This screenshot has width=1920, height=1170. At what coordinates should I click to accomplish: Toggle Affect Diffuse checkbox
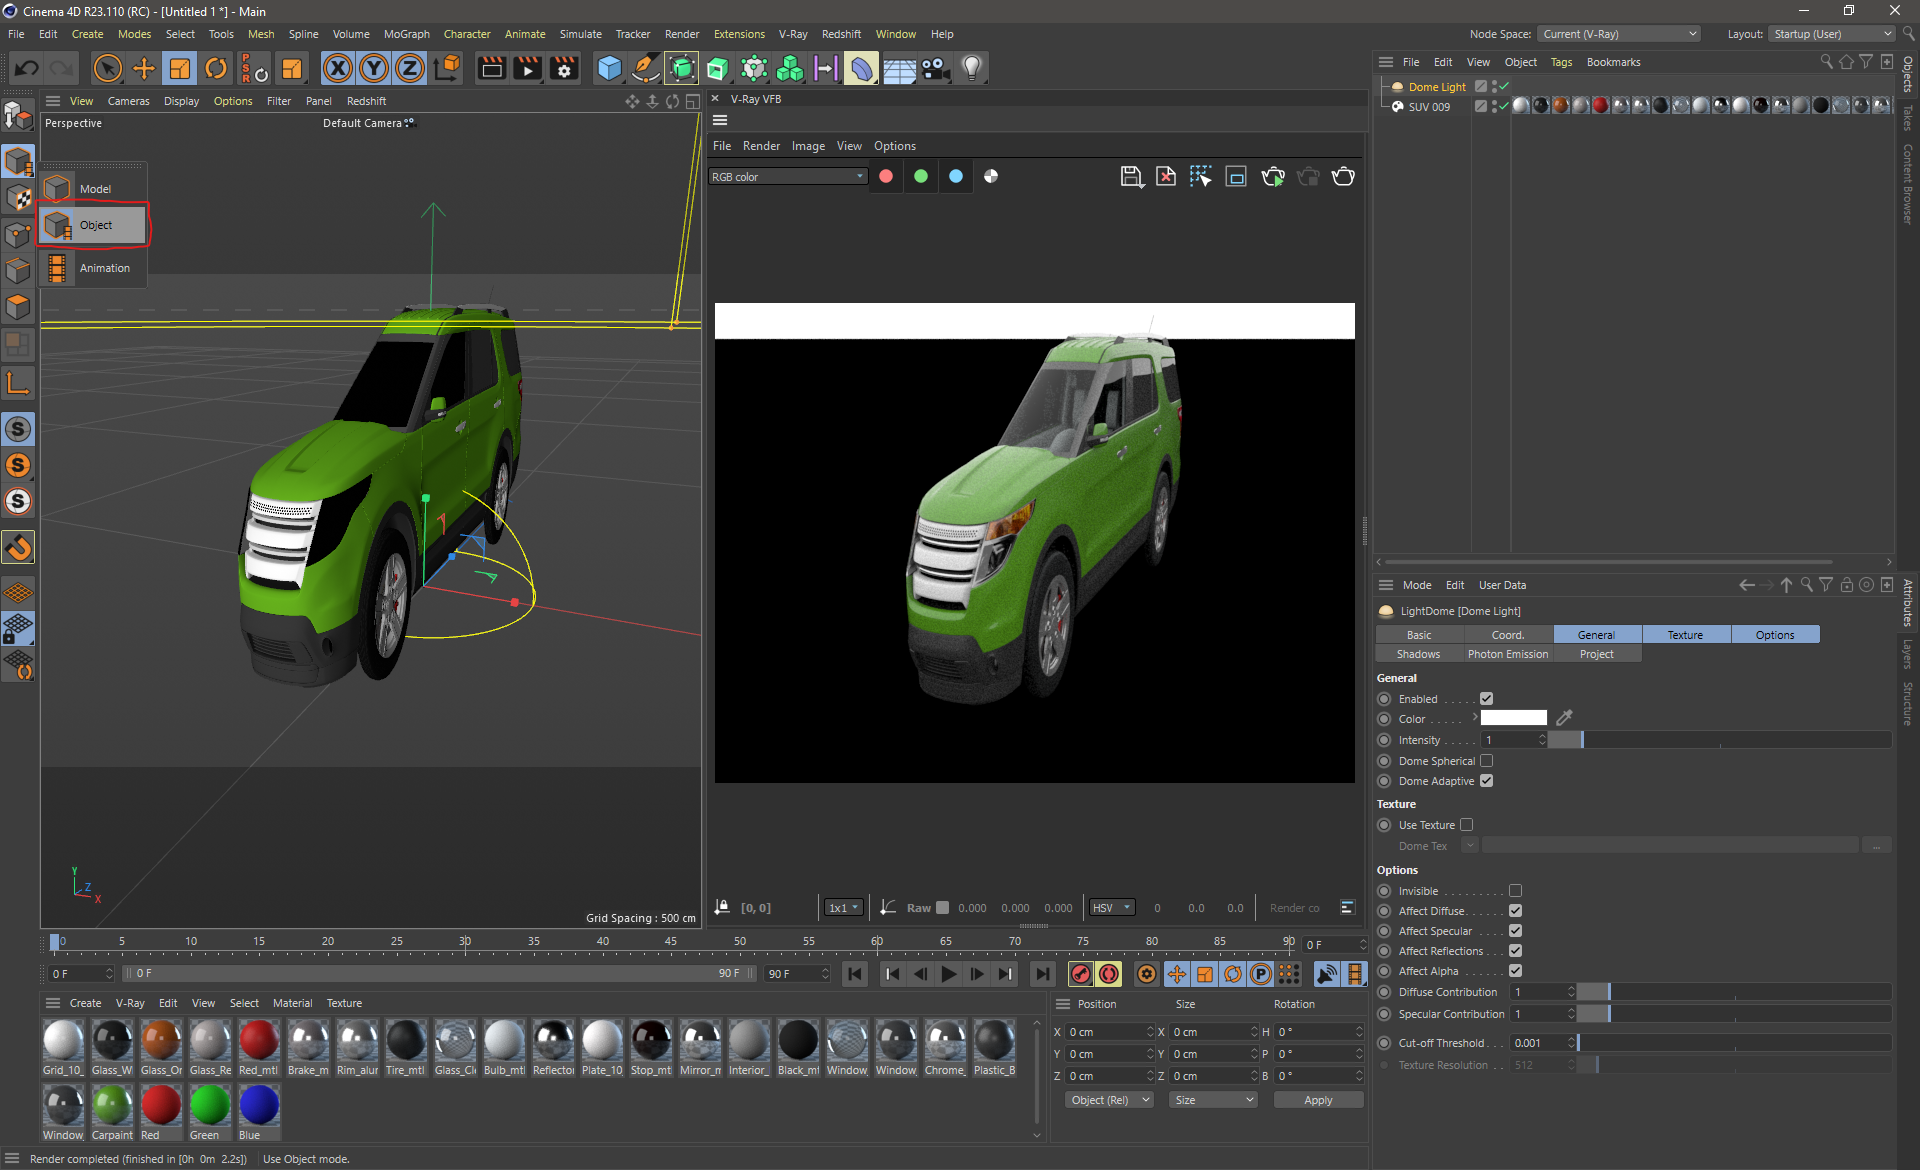coord(1515,911)
